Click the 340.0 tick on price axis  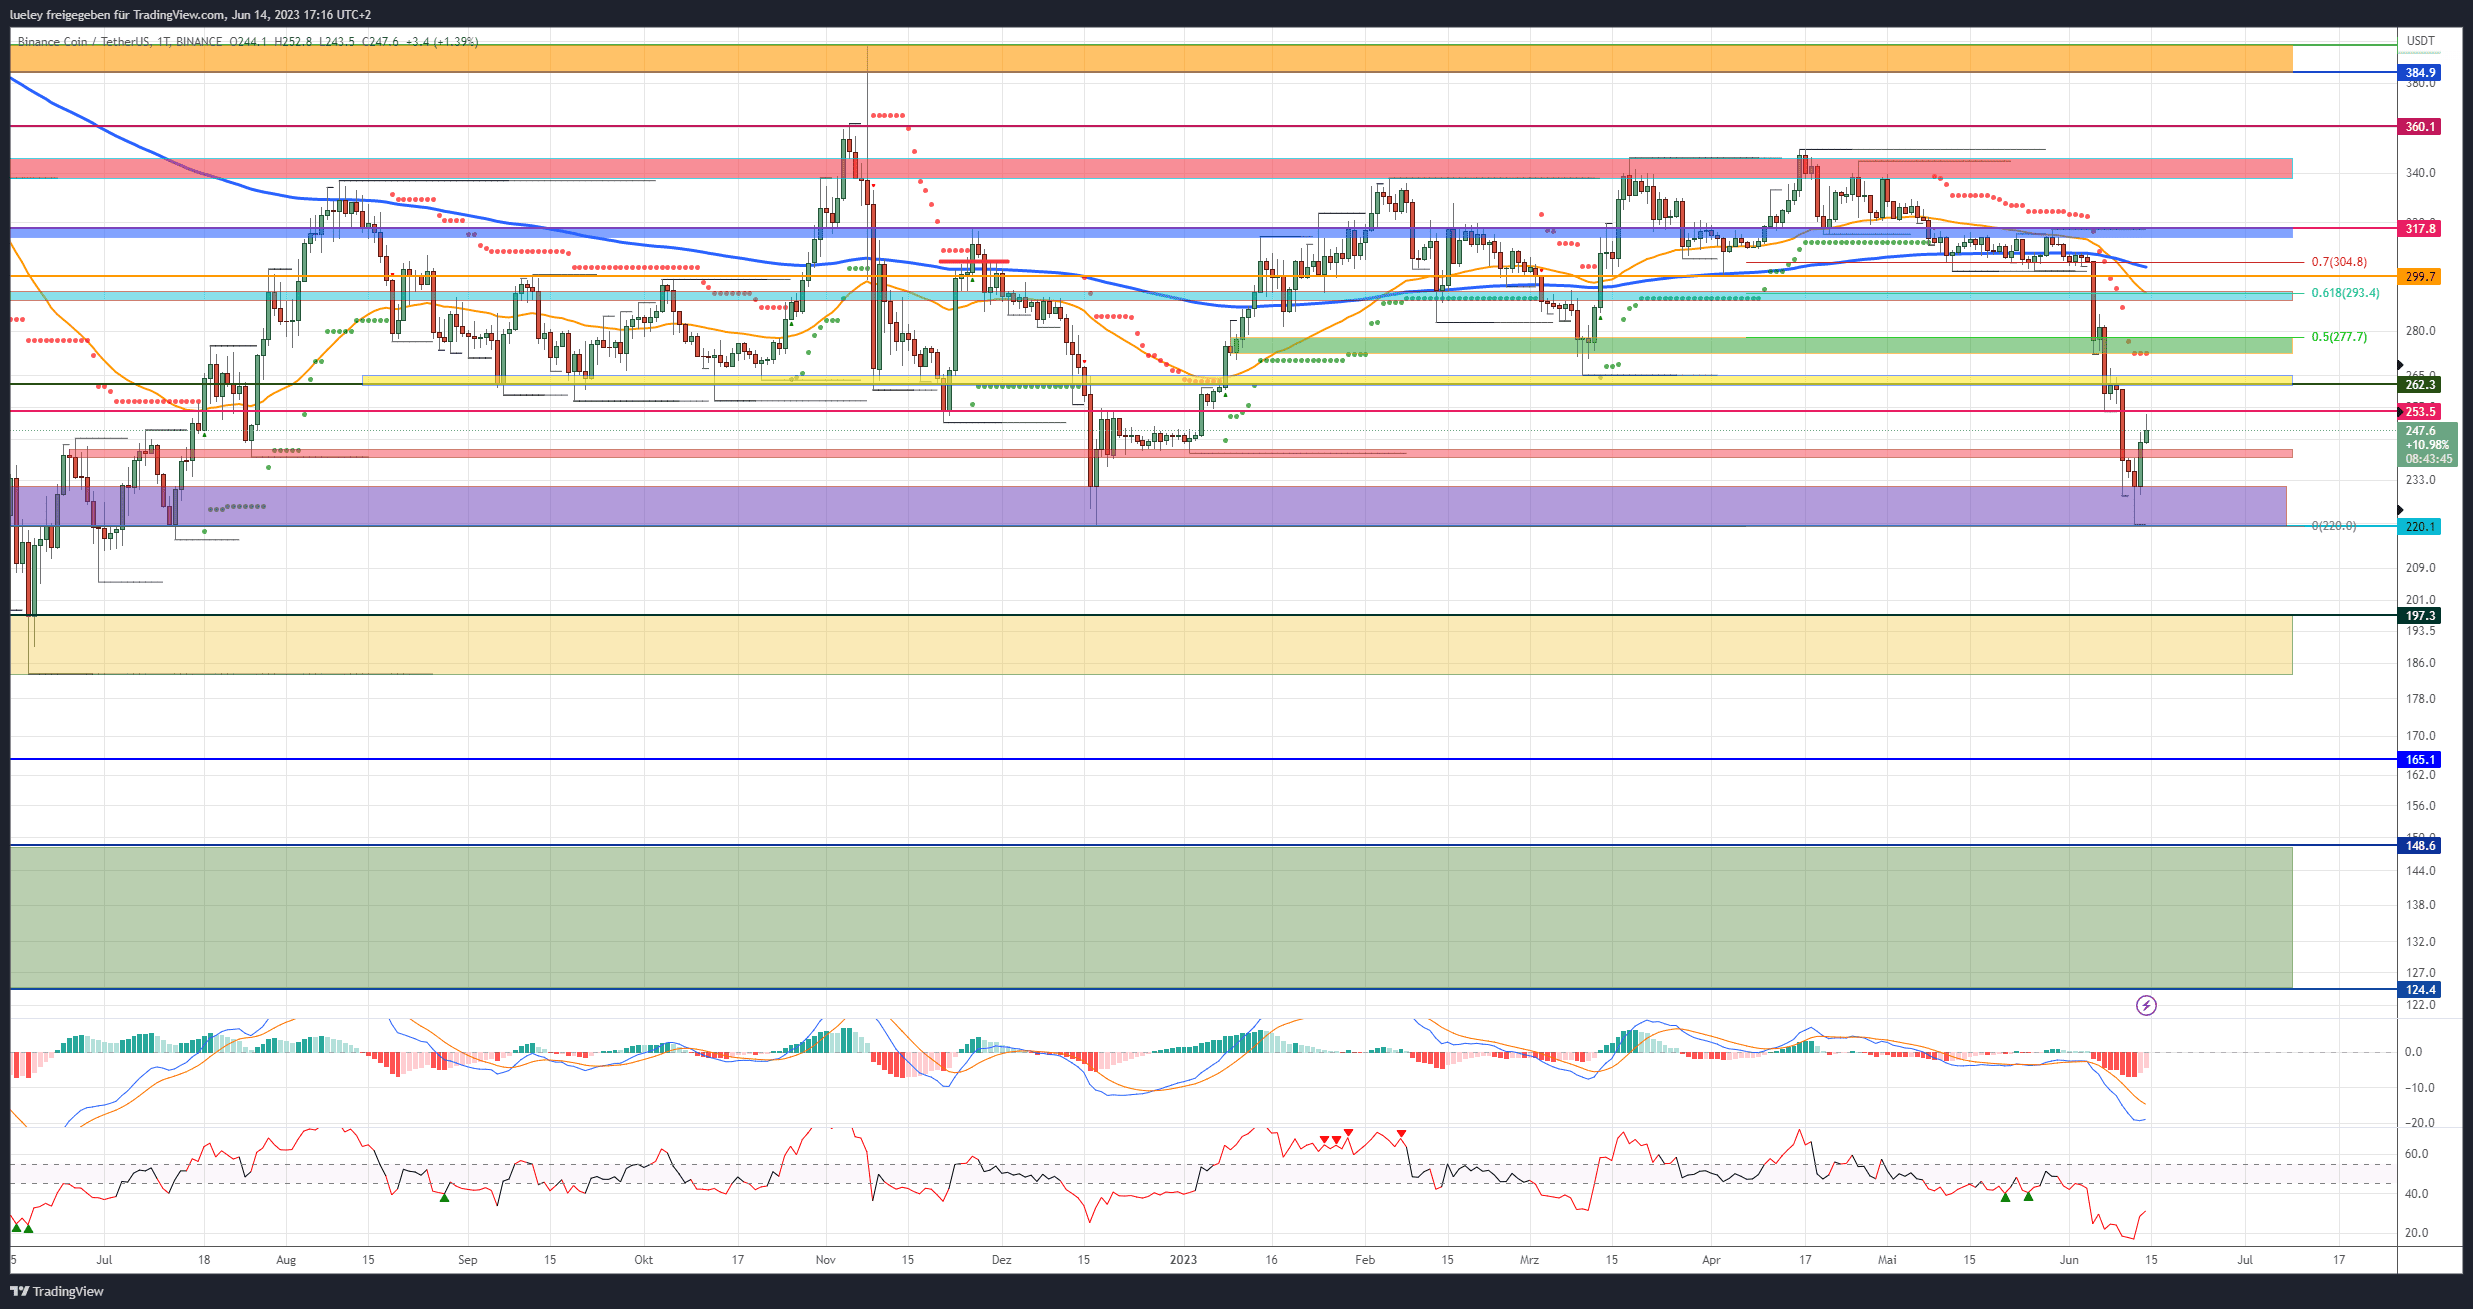pos(2420,173)
